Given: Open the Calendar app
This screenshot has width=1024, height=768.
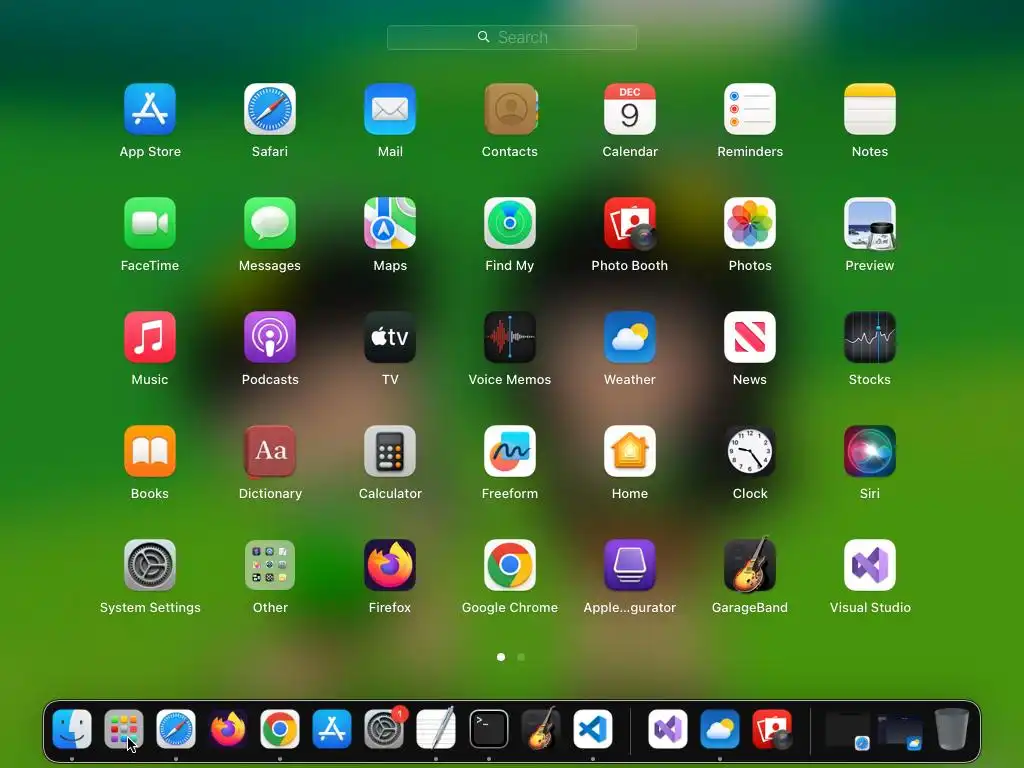Looking at the screenshot, I should pos(630,109).
